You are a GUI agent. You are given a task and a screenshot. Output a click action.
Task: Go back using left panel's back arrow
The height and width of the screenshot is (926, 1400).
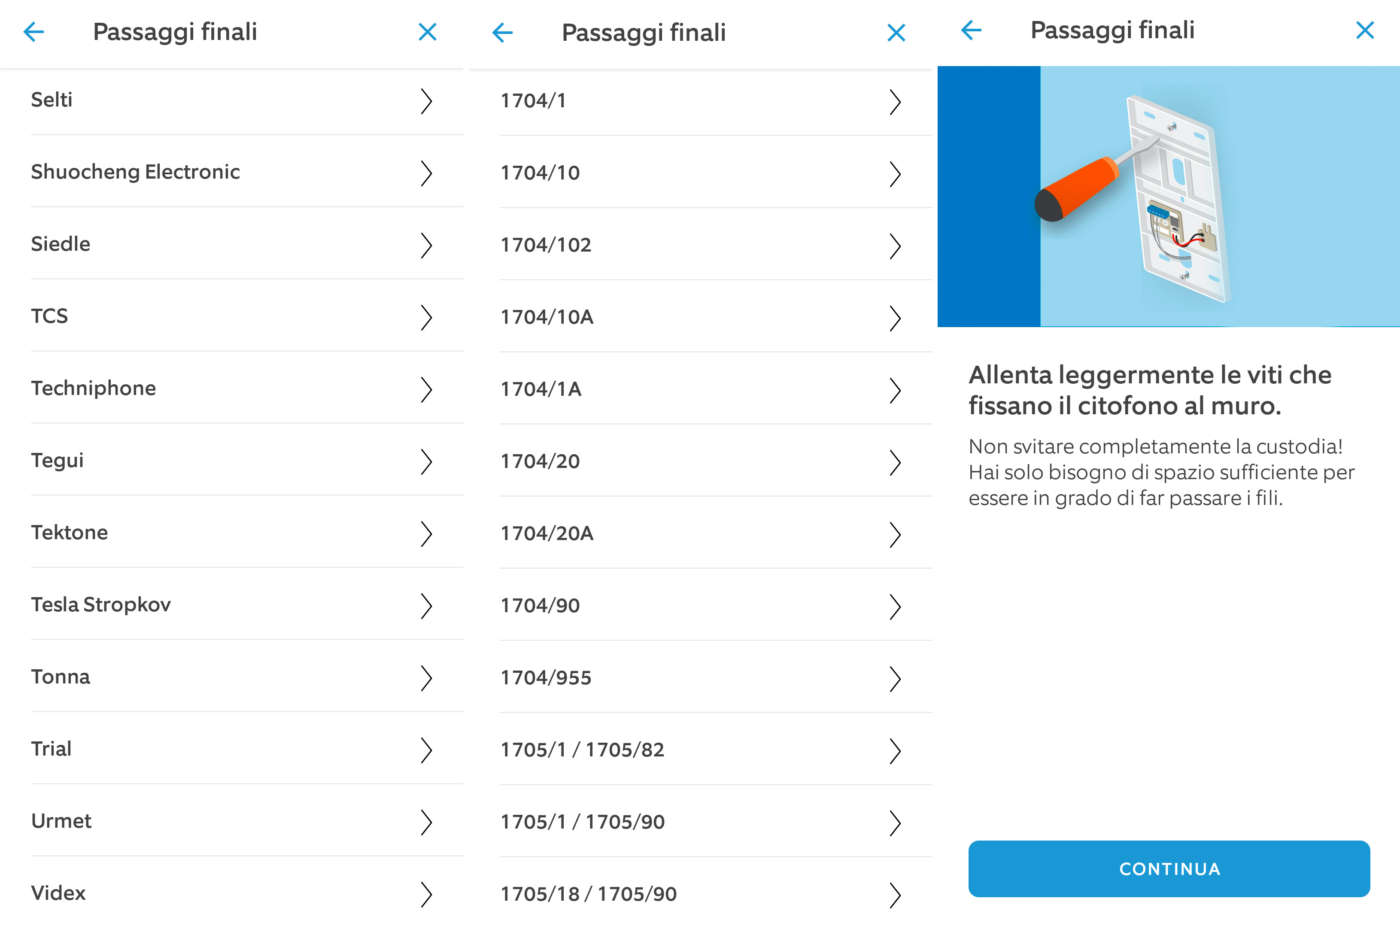coord(34,32)
